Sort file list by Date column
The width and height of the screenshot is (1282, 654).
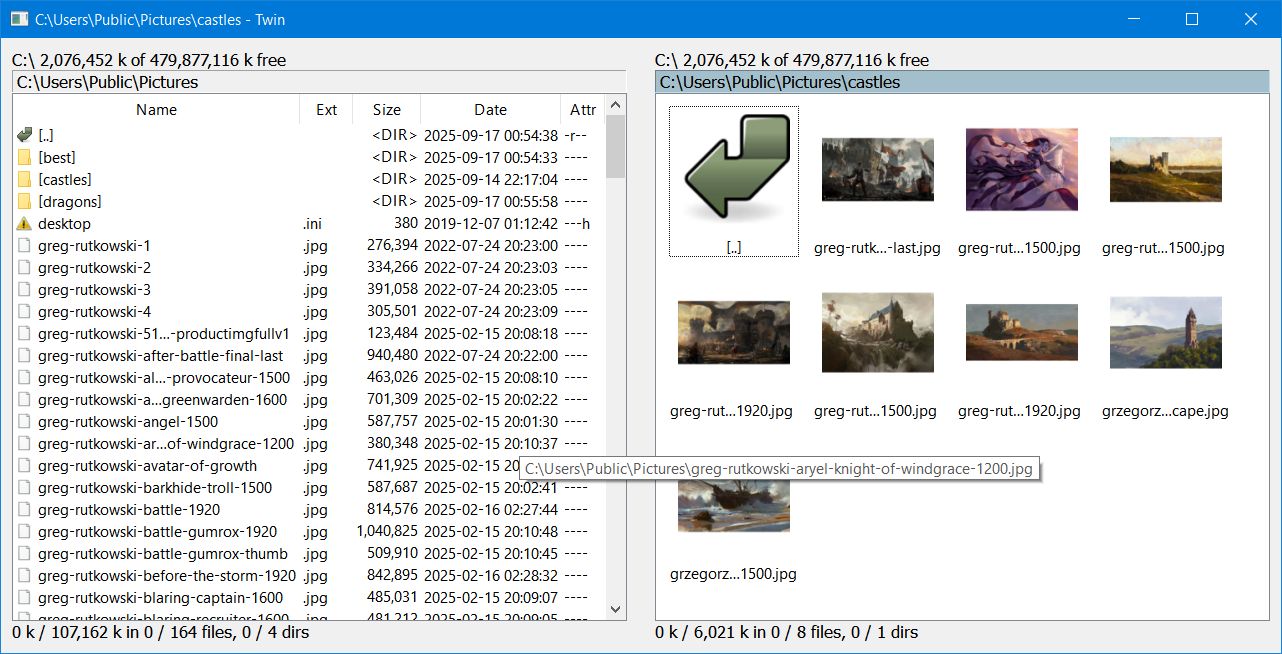click(490, 110)
